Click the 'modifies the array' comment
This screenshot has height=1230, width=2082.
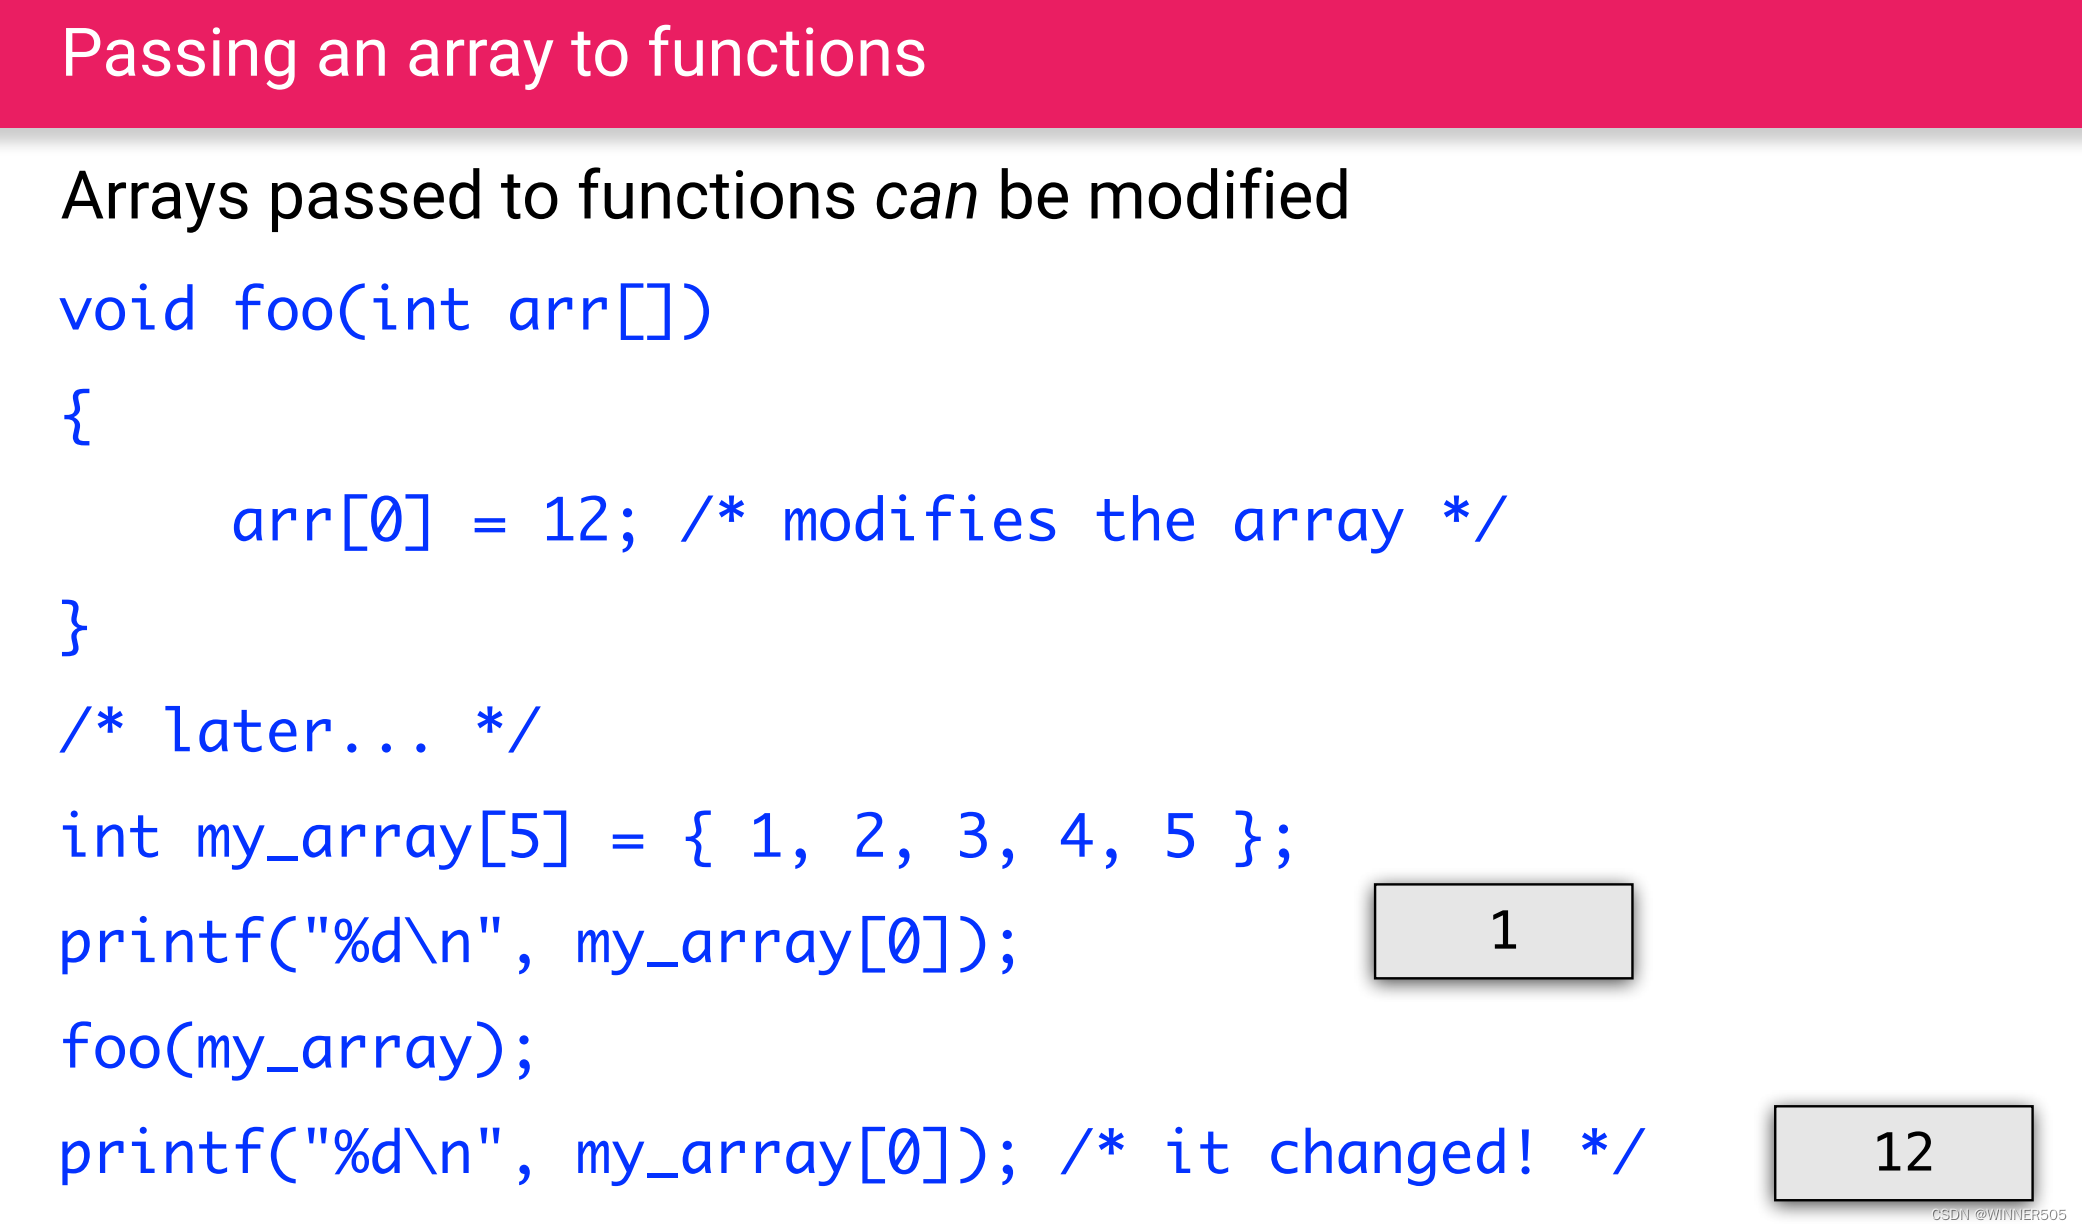pos(1093,521)
